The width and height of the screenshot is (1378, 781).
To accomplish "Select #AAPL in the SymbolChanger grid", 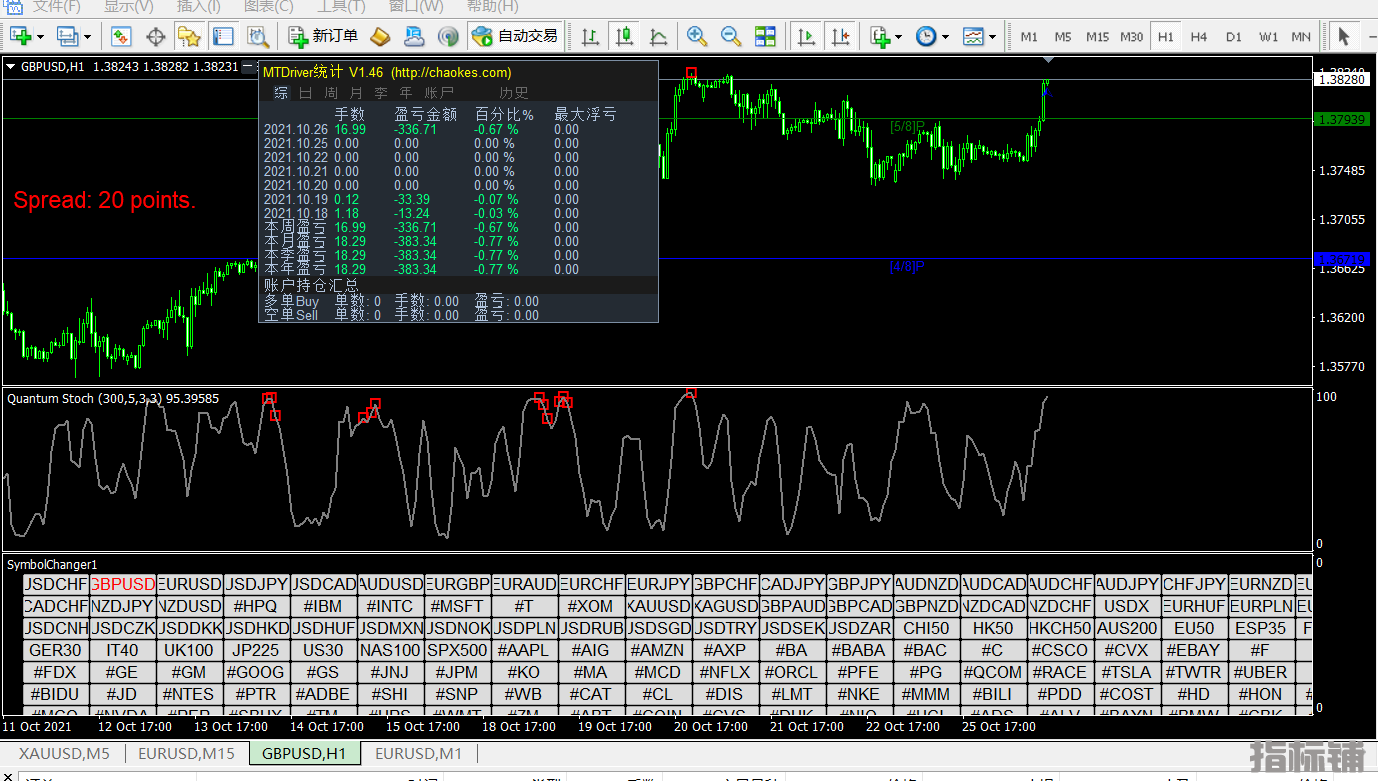I will [525, 650].
